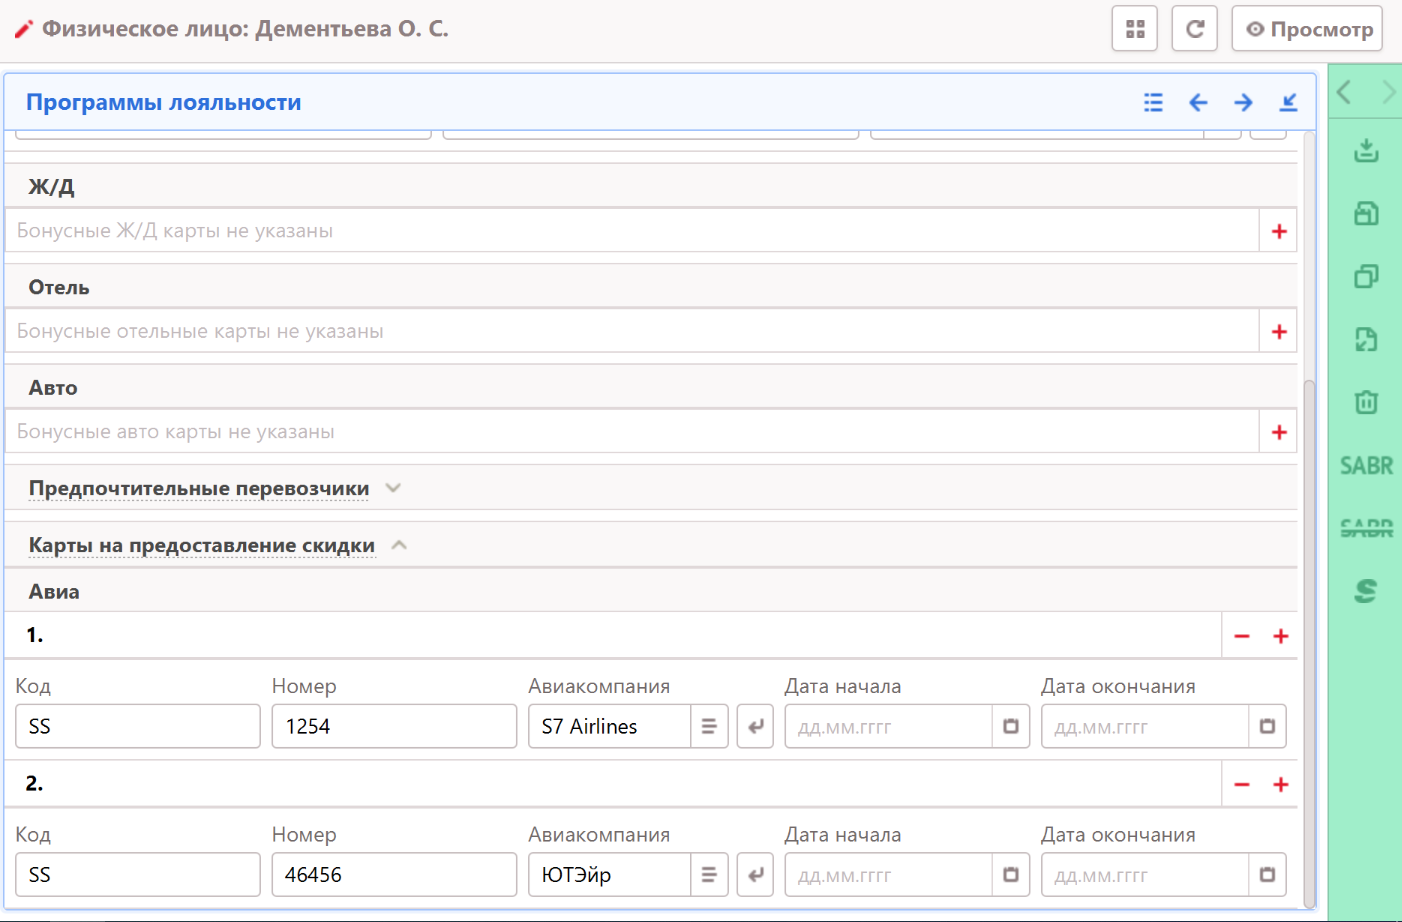
Task: Open airline list for S7 Airlines
Action: (x=708, y=727)
